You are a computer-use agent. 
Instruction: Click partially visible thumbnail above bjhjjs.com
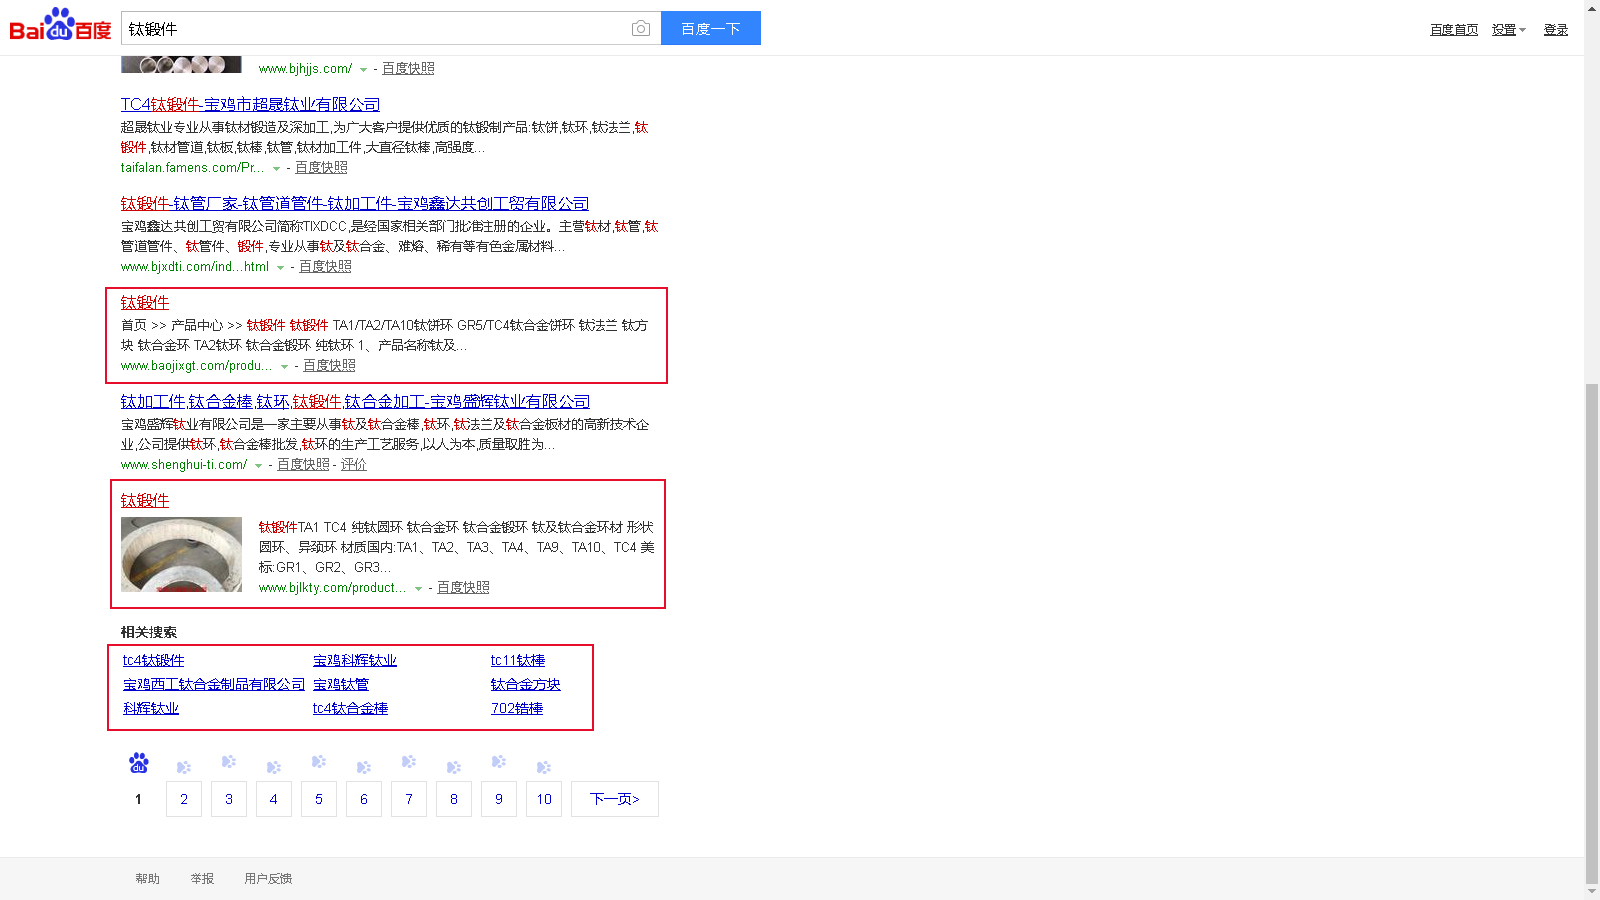[181, 65]
